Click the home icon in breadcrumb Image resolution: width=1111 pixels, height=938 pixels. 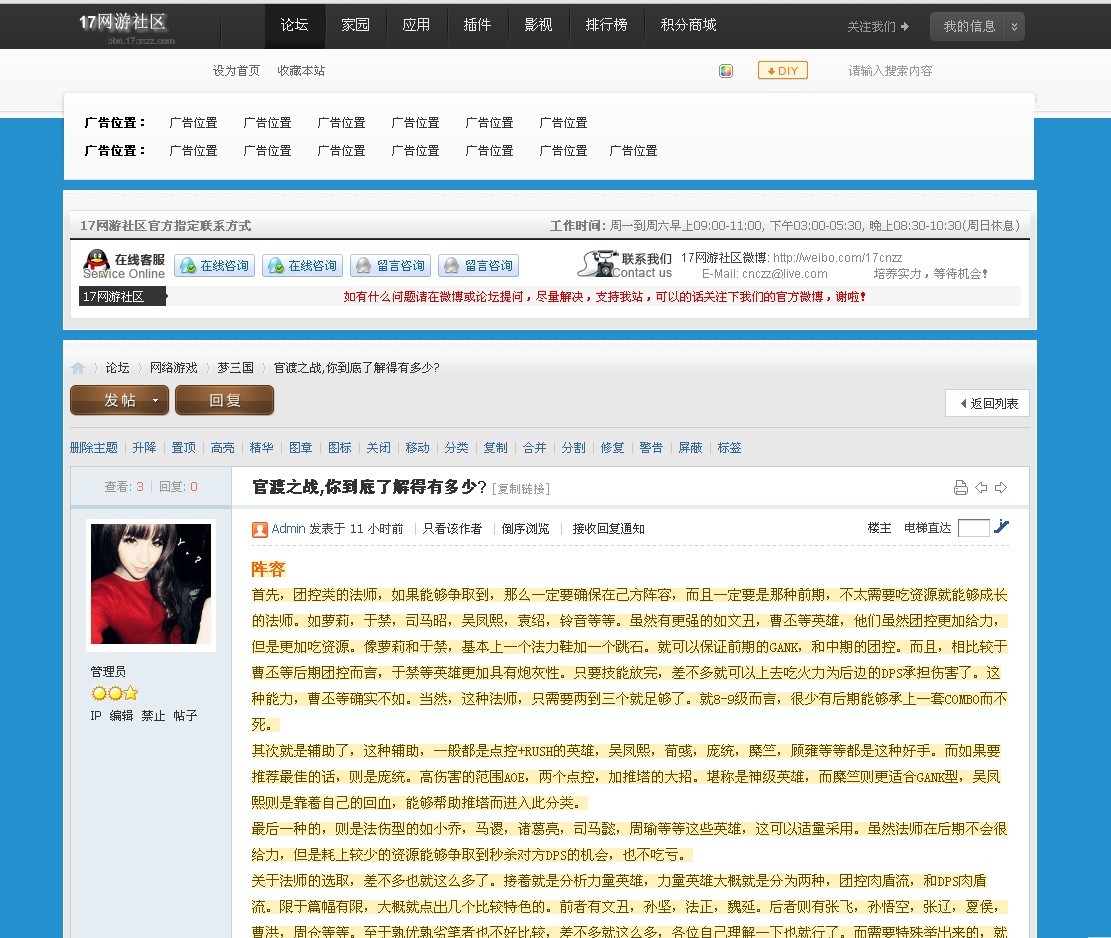[78, 368]
